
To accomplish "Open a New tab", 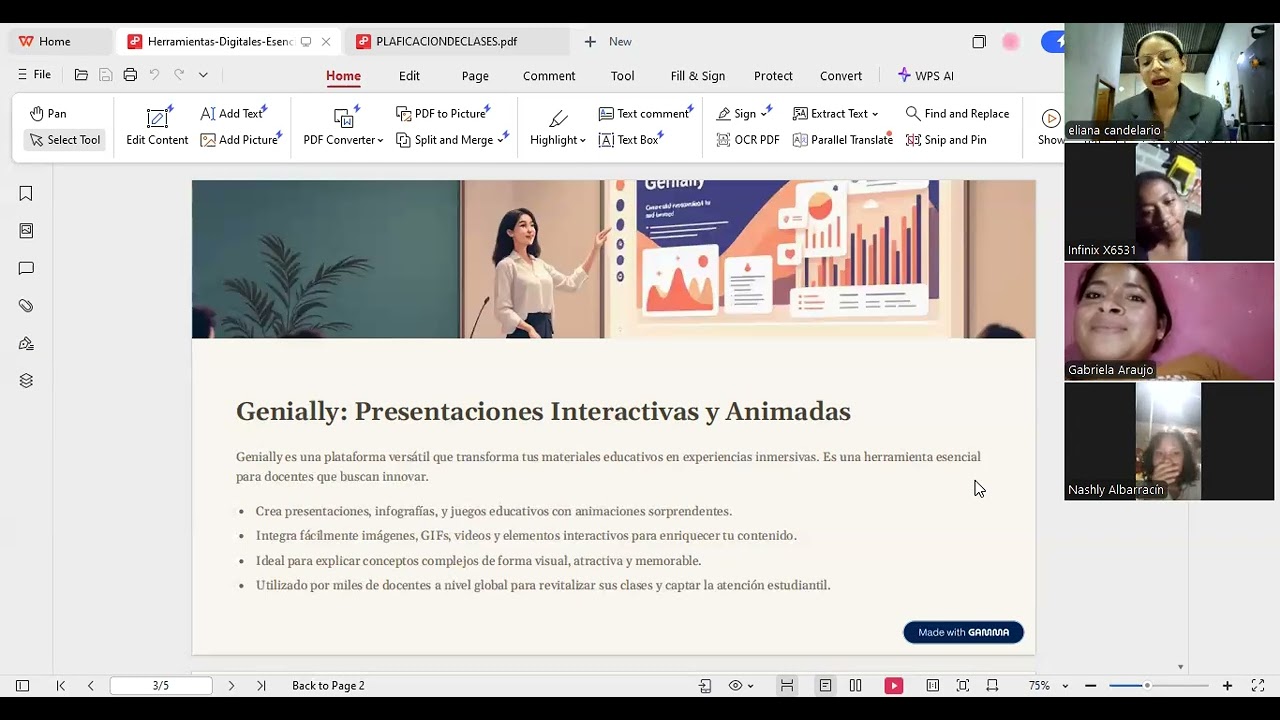I will (x=608, y=42).
